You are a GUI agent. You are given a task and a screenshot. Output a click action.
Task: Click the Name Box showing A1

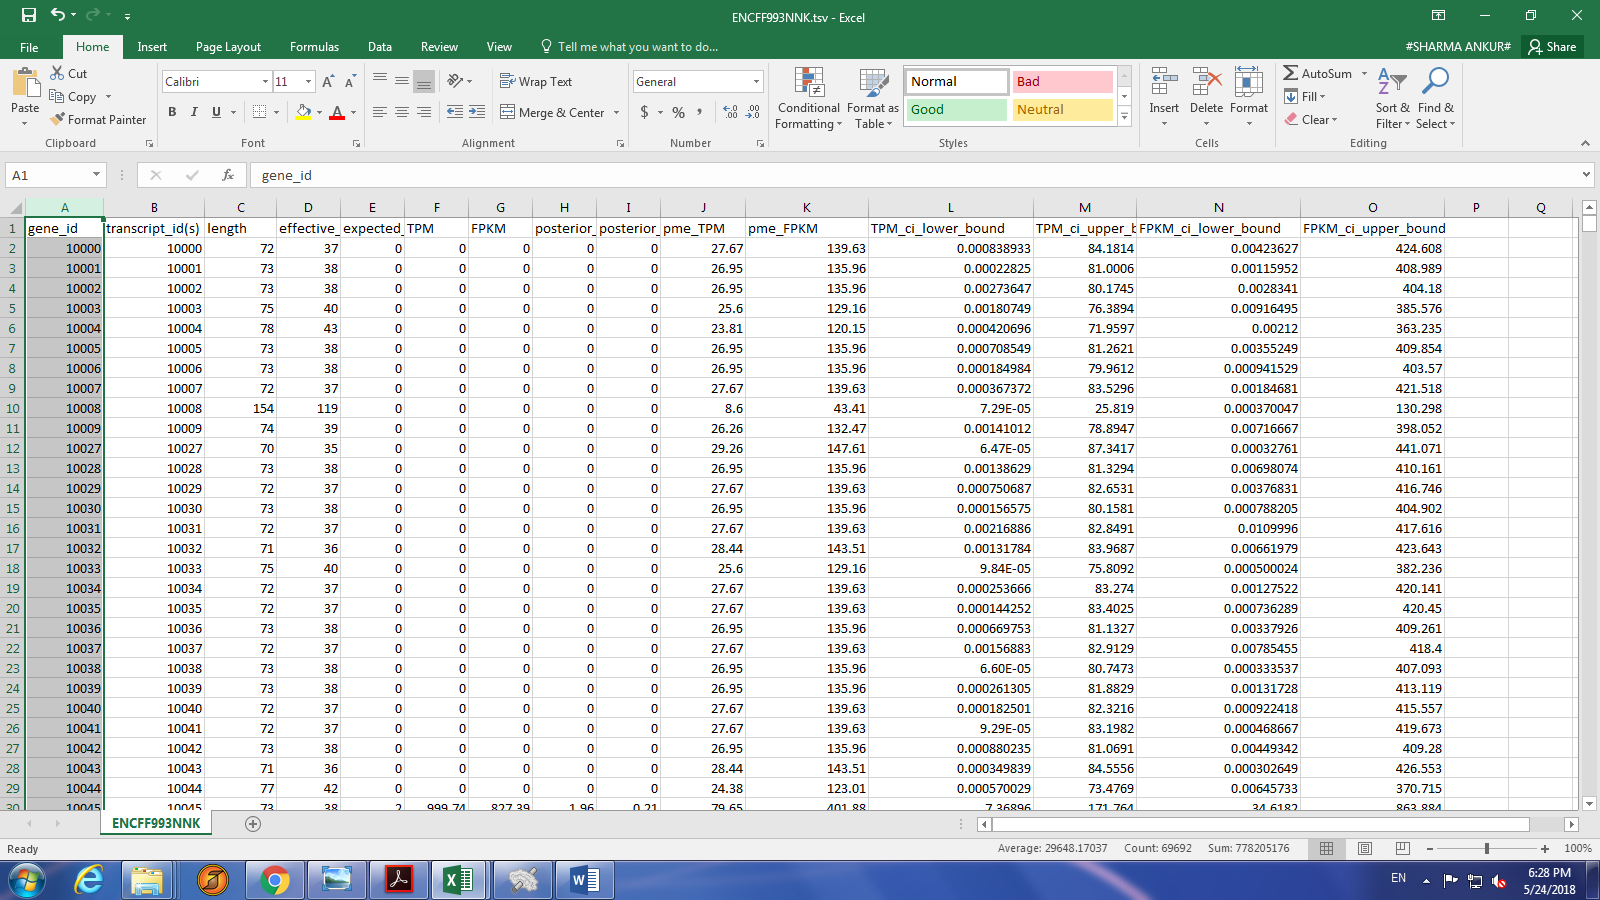[56, 175]
